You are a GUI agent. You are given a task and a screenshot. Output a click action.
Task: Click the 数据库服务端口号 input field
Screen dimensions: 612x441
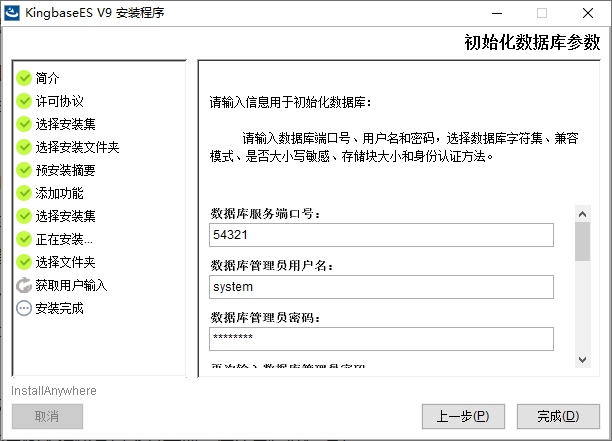pos(382,235)
